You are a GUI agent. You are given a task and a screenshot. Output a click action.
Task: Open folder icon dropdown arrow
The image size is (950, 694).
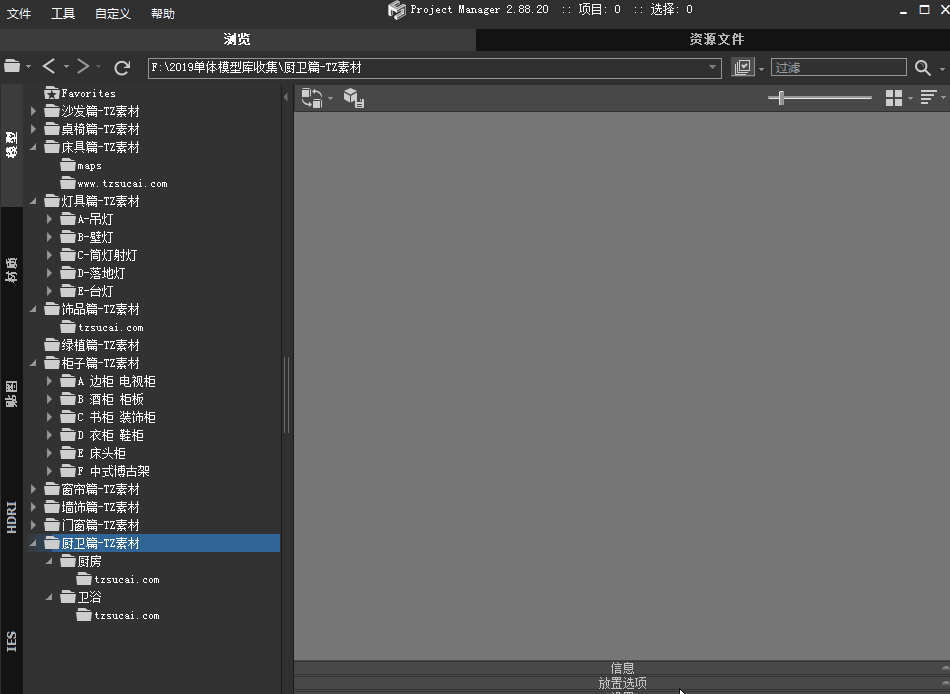click(28, 67)
